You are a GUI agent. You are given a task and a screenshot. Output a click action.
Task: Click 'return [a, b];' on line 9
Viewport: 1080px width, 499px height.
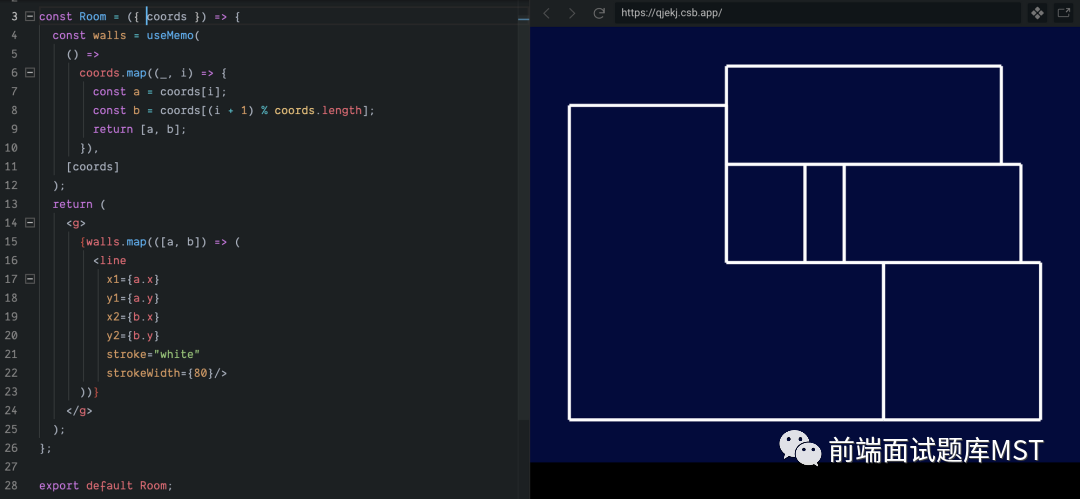[140, 129]
